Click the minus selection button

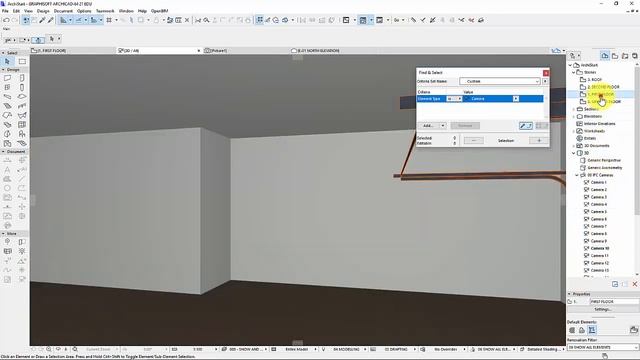coord(474,140)
